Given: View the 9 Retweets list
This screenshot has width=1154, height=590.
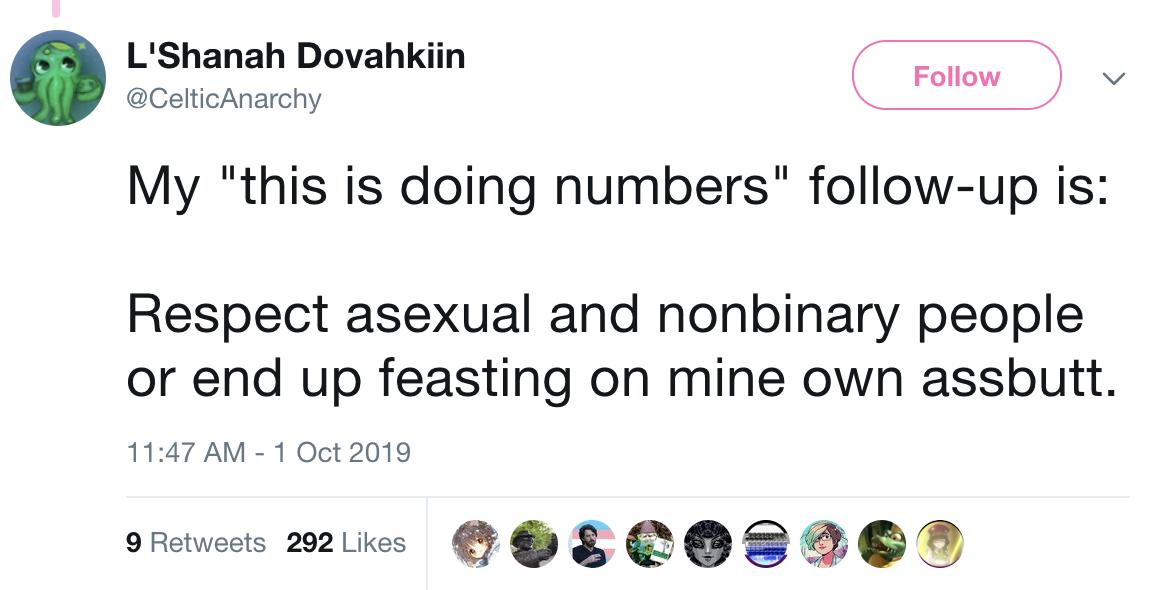Looking at the screenshot, I should (196, 543).
